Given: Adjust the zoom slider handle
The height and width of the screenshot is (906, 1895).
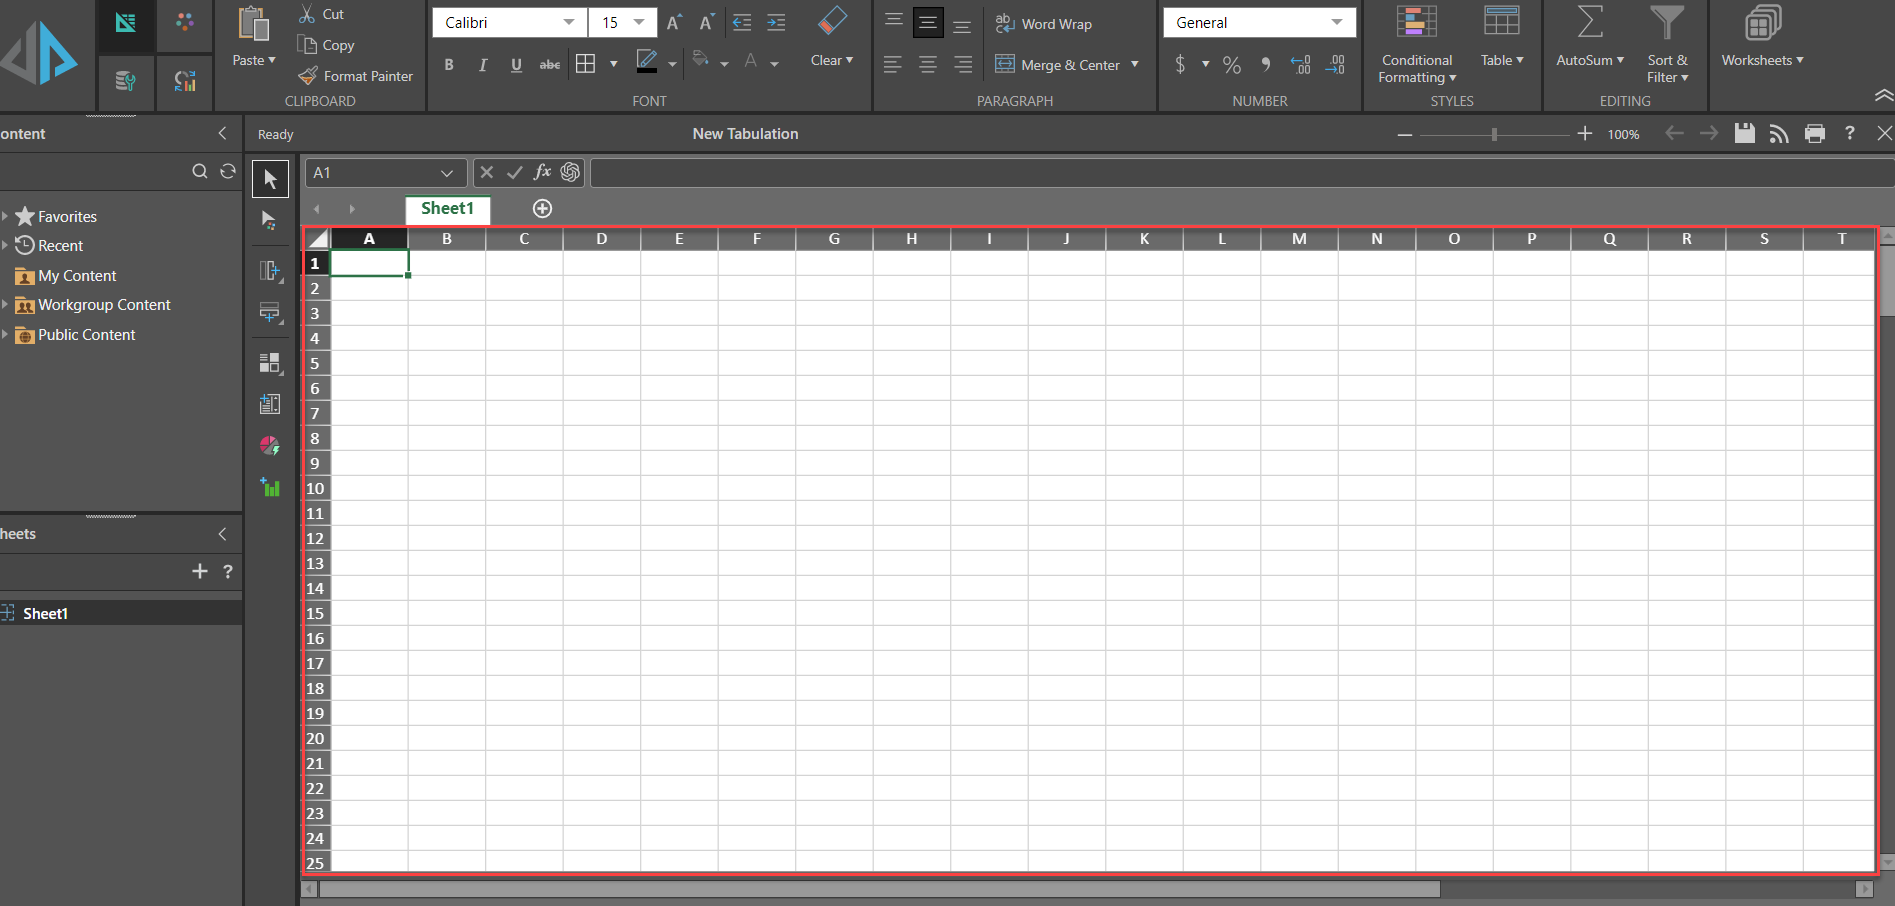Looking at the screenshot, I should [1494, 134].
